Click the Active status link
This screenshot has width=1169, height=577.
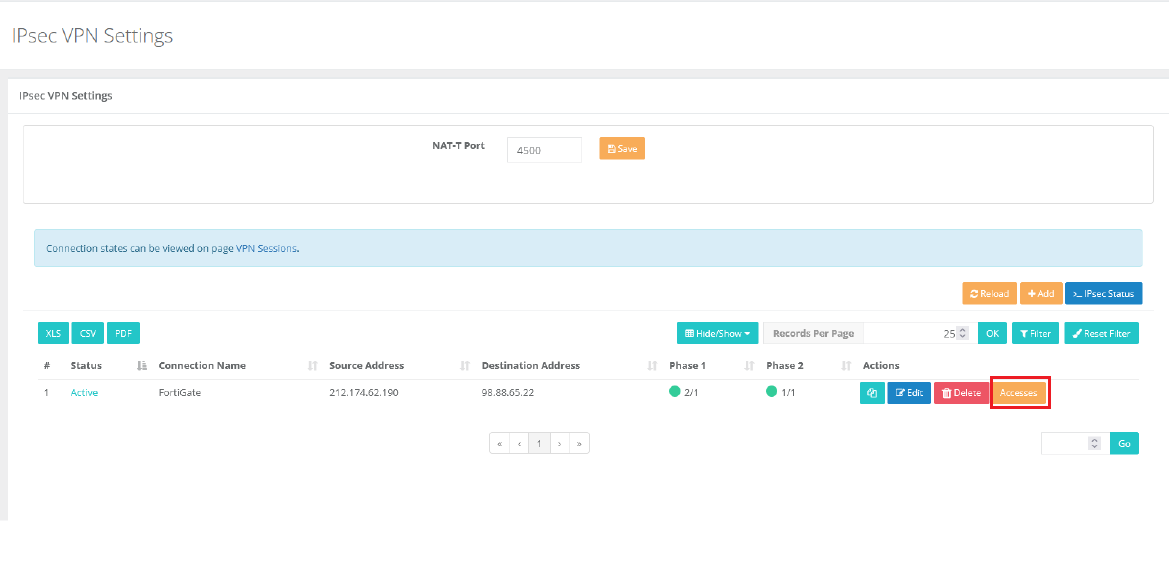pyautogui.click(x=84, y=393)
